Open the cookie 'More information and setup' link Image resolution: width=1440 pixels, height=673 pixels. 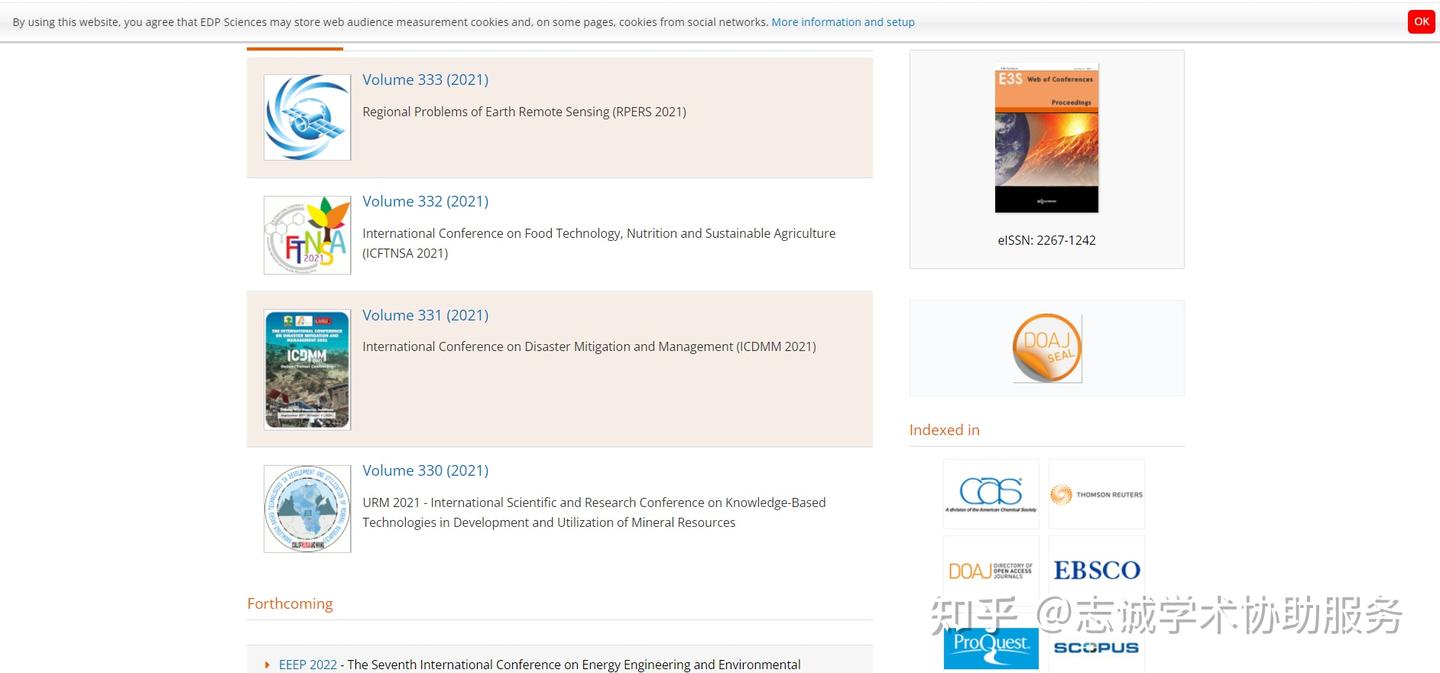(843, 21)
